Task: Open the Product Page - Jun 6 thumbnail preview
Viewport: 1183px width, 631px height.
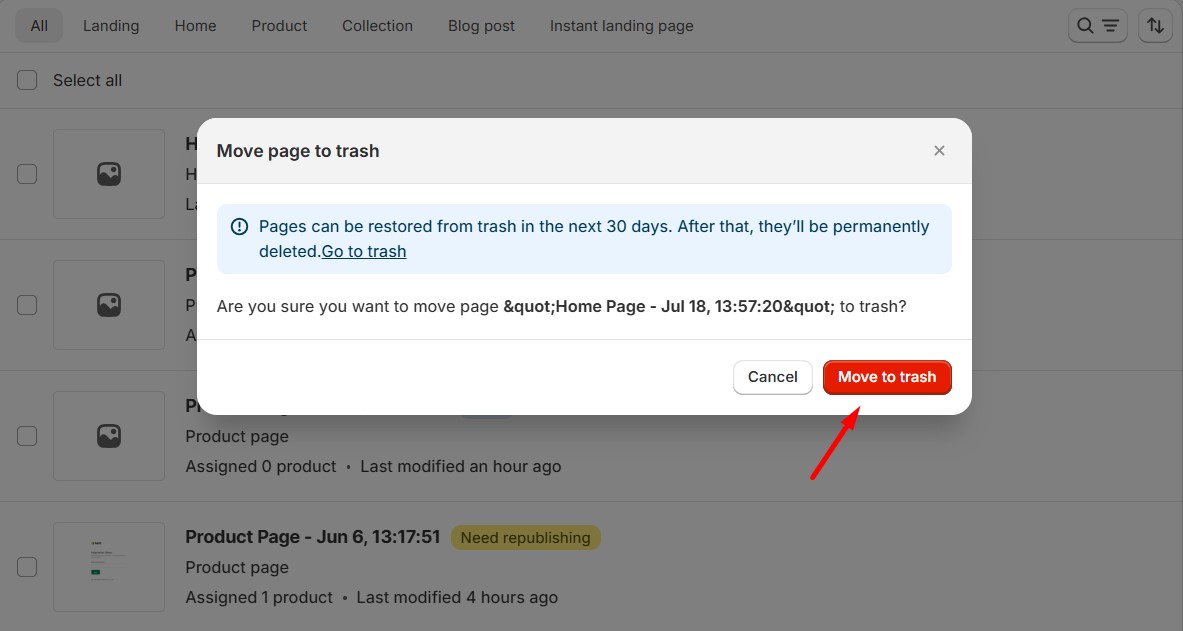Action: click(x=109, y=567)
